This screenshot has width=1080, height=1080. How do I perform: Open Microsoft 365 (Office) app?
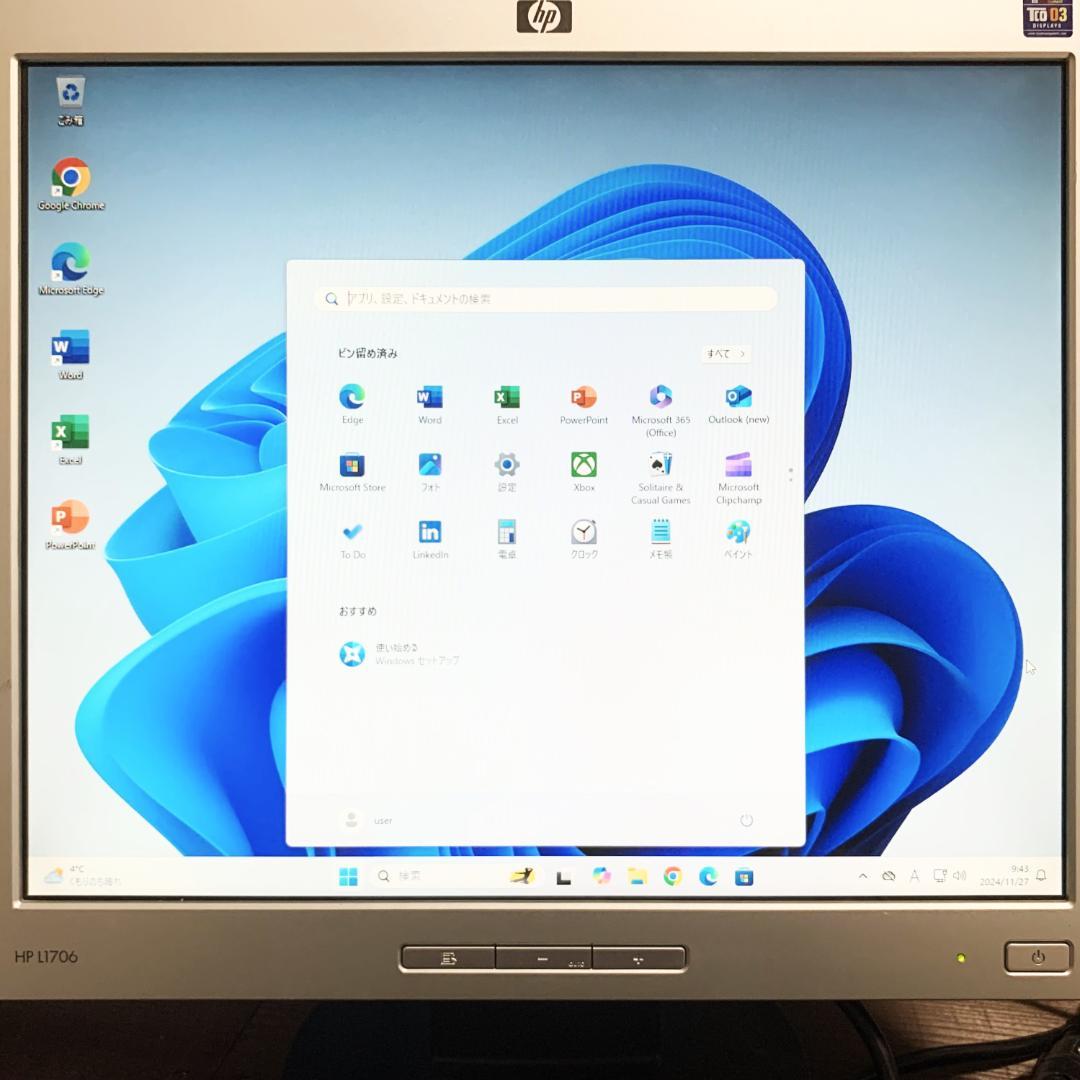point(661,411)
